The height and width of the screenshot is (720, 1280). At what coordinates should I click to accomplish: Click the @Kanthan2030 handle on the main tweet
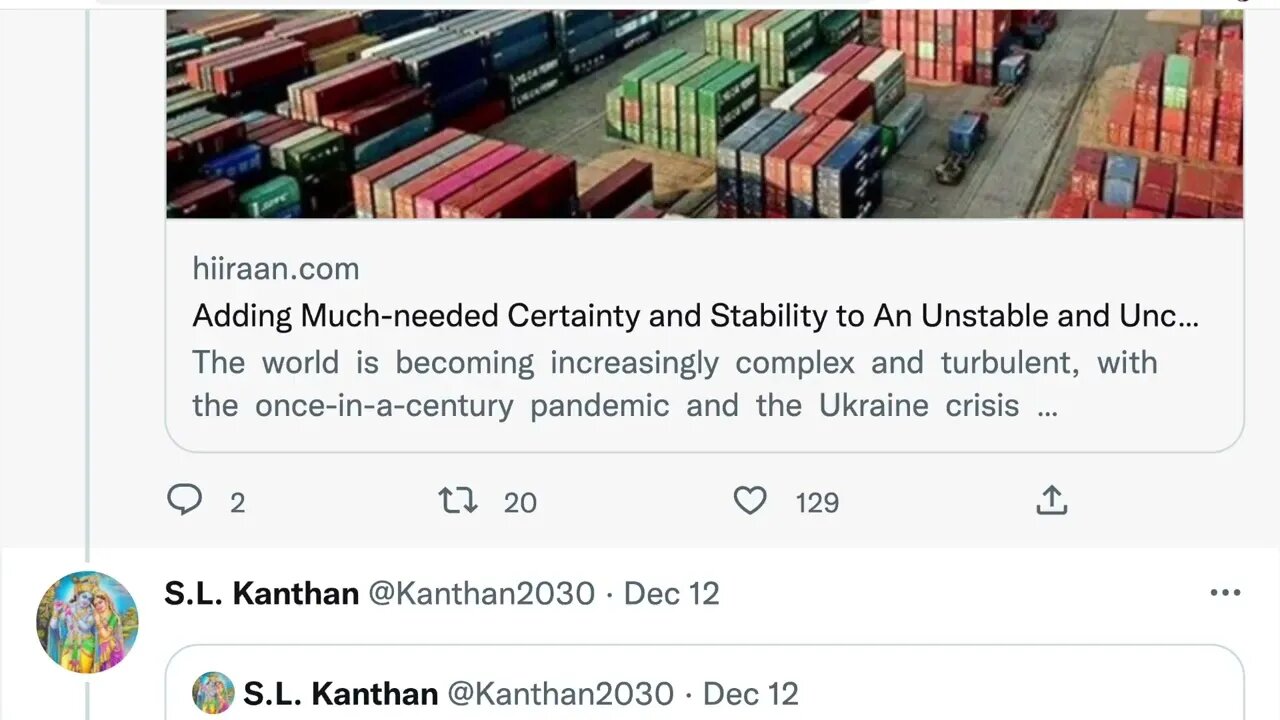[481, 593]
